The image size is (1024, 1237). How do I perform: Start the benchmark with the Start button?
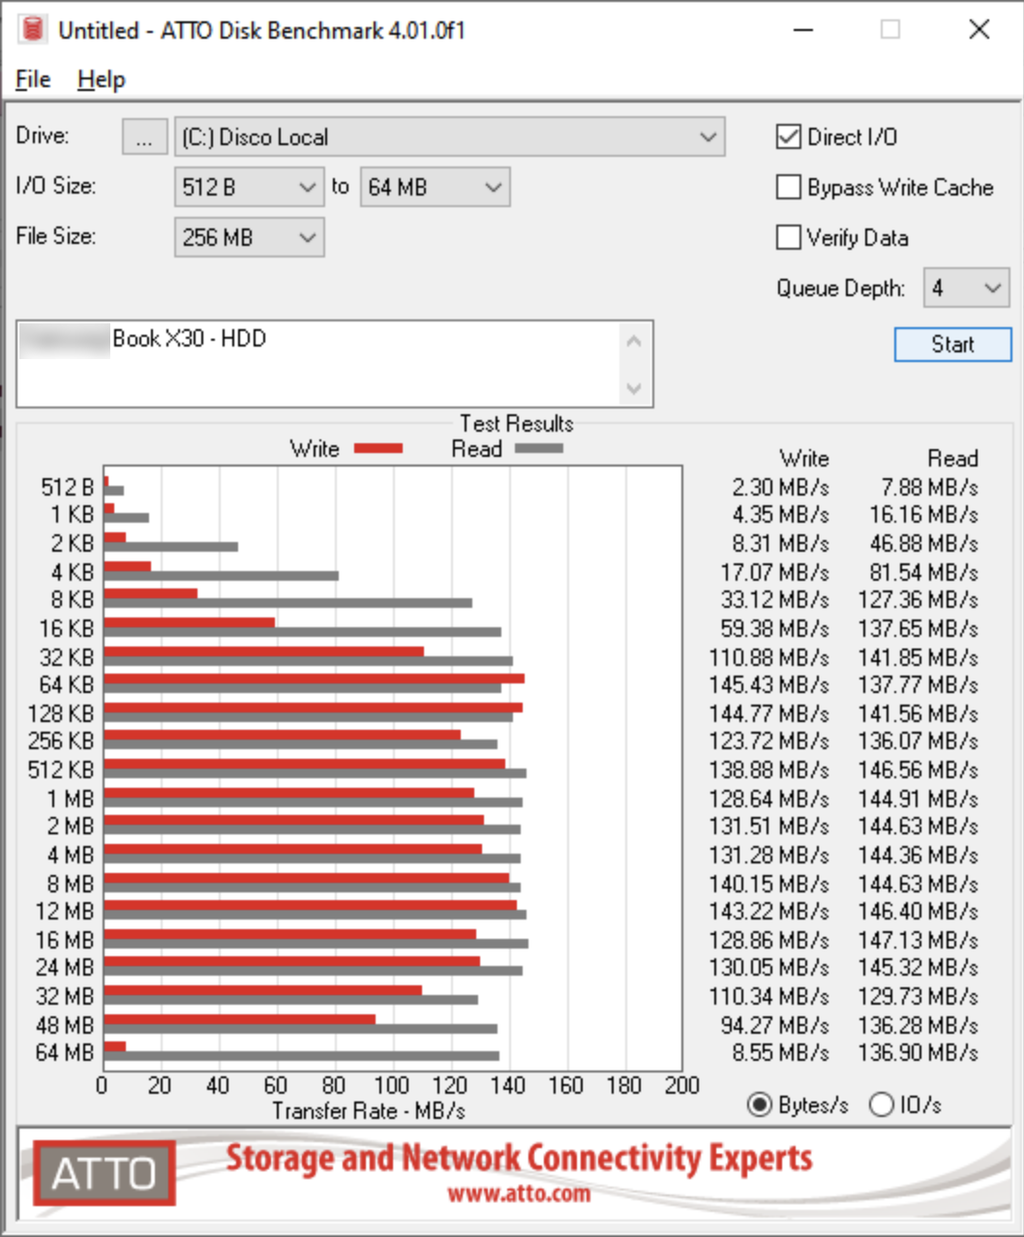click(952, 344)
